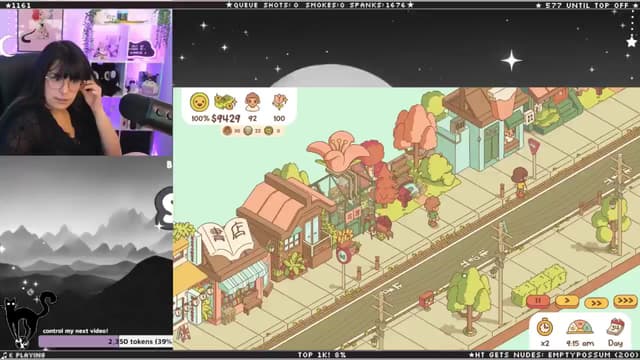640x360 pixels.
Task: Click the 4:15 am clock text
Action: [x=580, y=343]
